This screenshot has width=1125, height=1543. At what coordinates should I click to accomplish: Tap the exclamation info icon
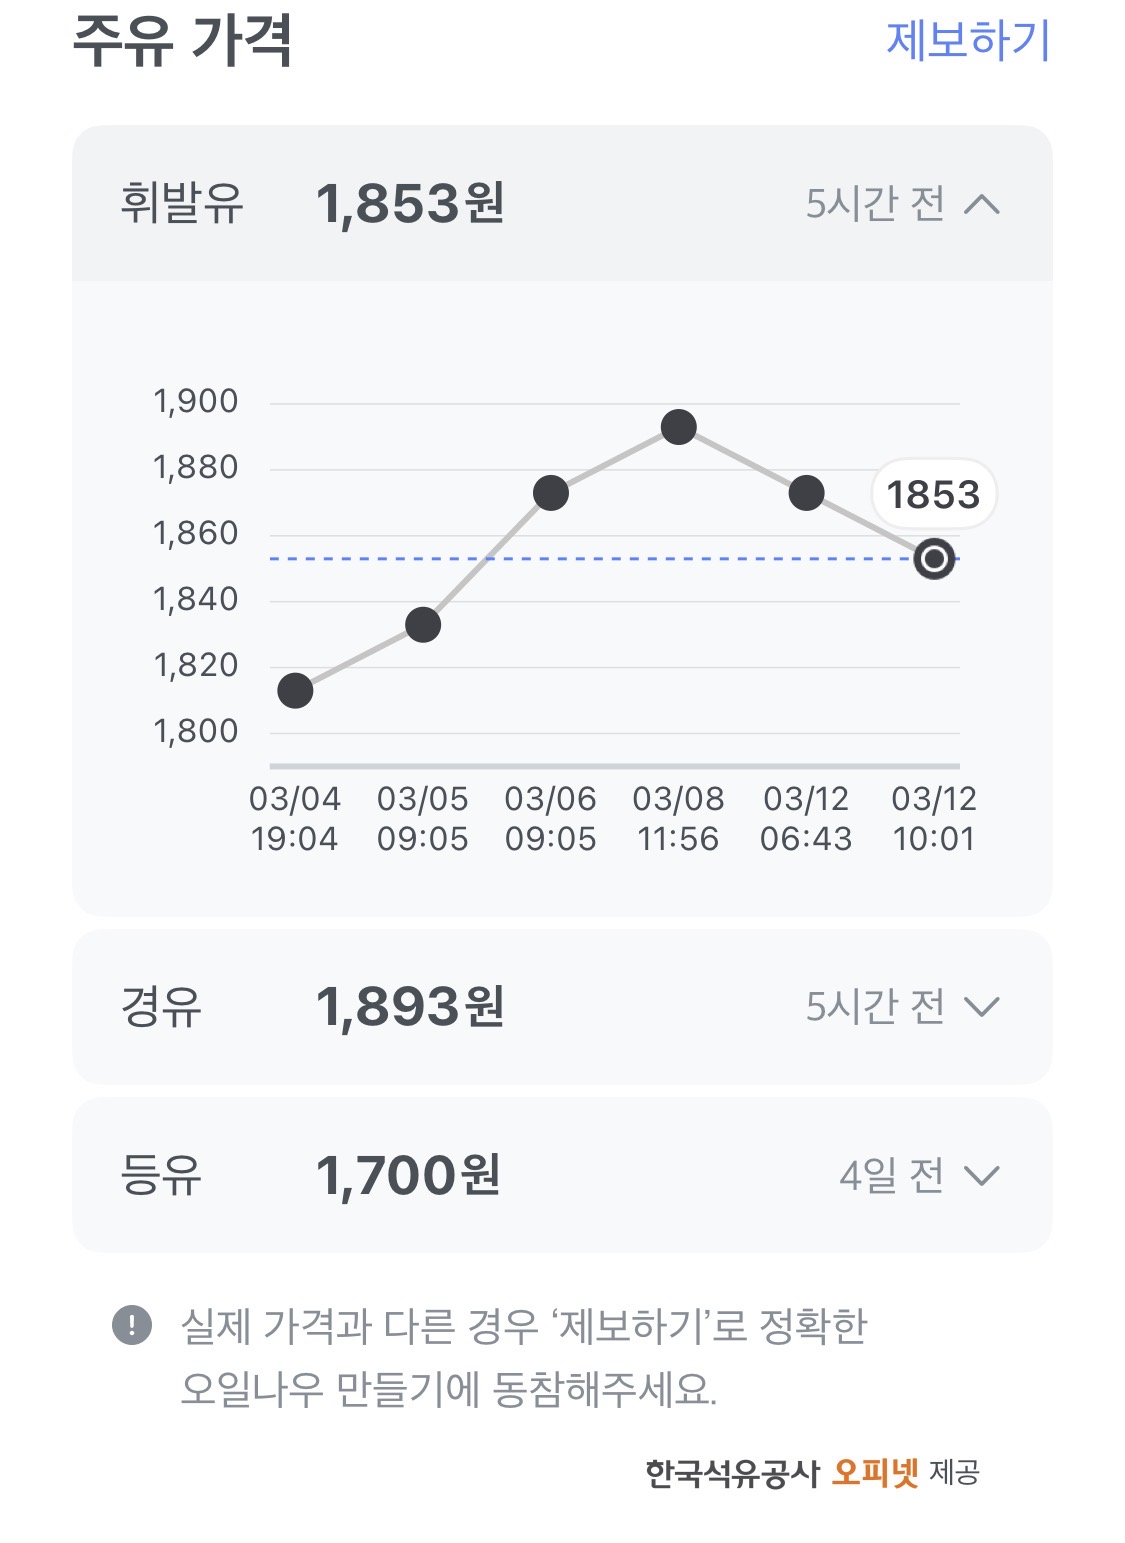(x=132, y=1327)
